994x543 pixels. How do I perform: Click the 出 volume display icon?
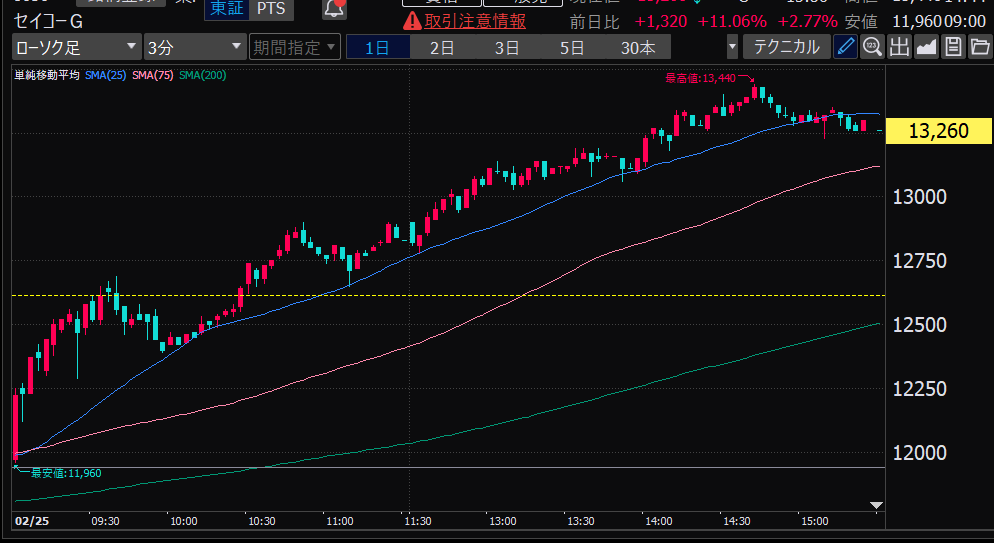[x=899, y=46]
